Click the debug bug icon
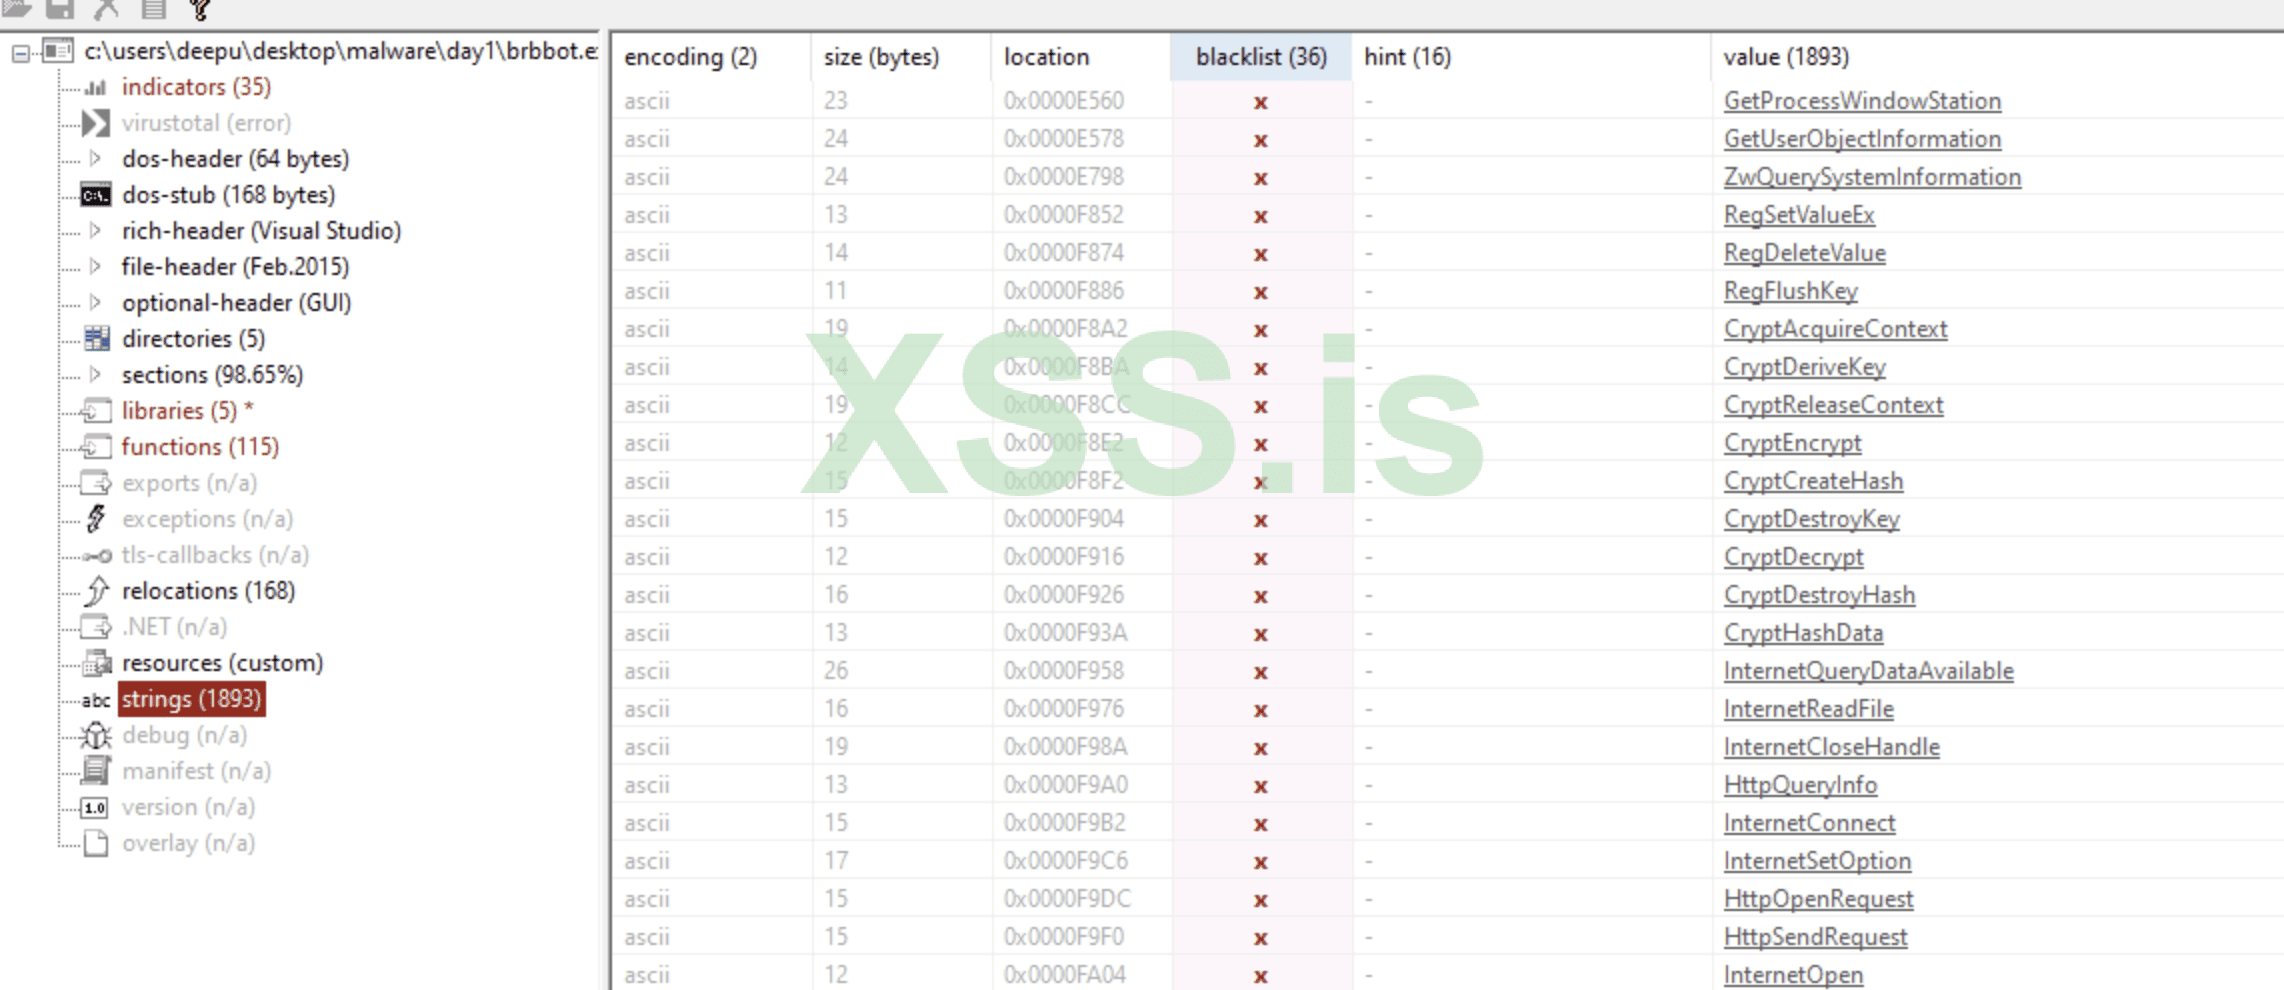Image resolution: width=2284 pixels, height=990 pixels. pyautogui.click(x=96, y=736)
